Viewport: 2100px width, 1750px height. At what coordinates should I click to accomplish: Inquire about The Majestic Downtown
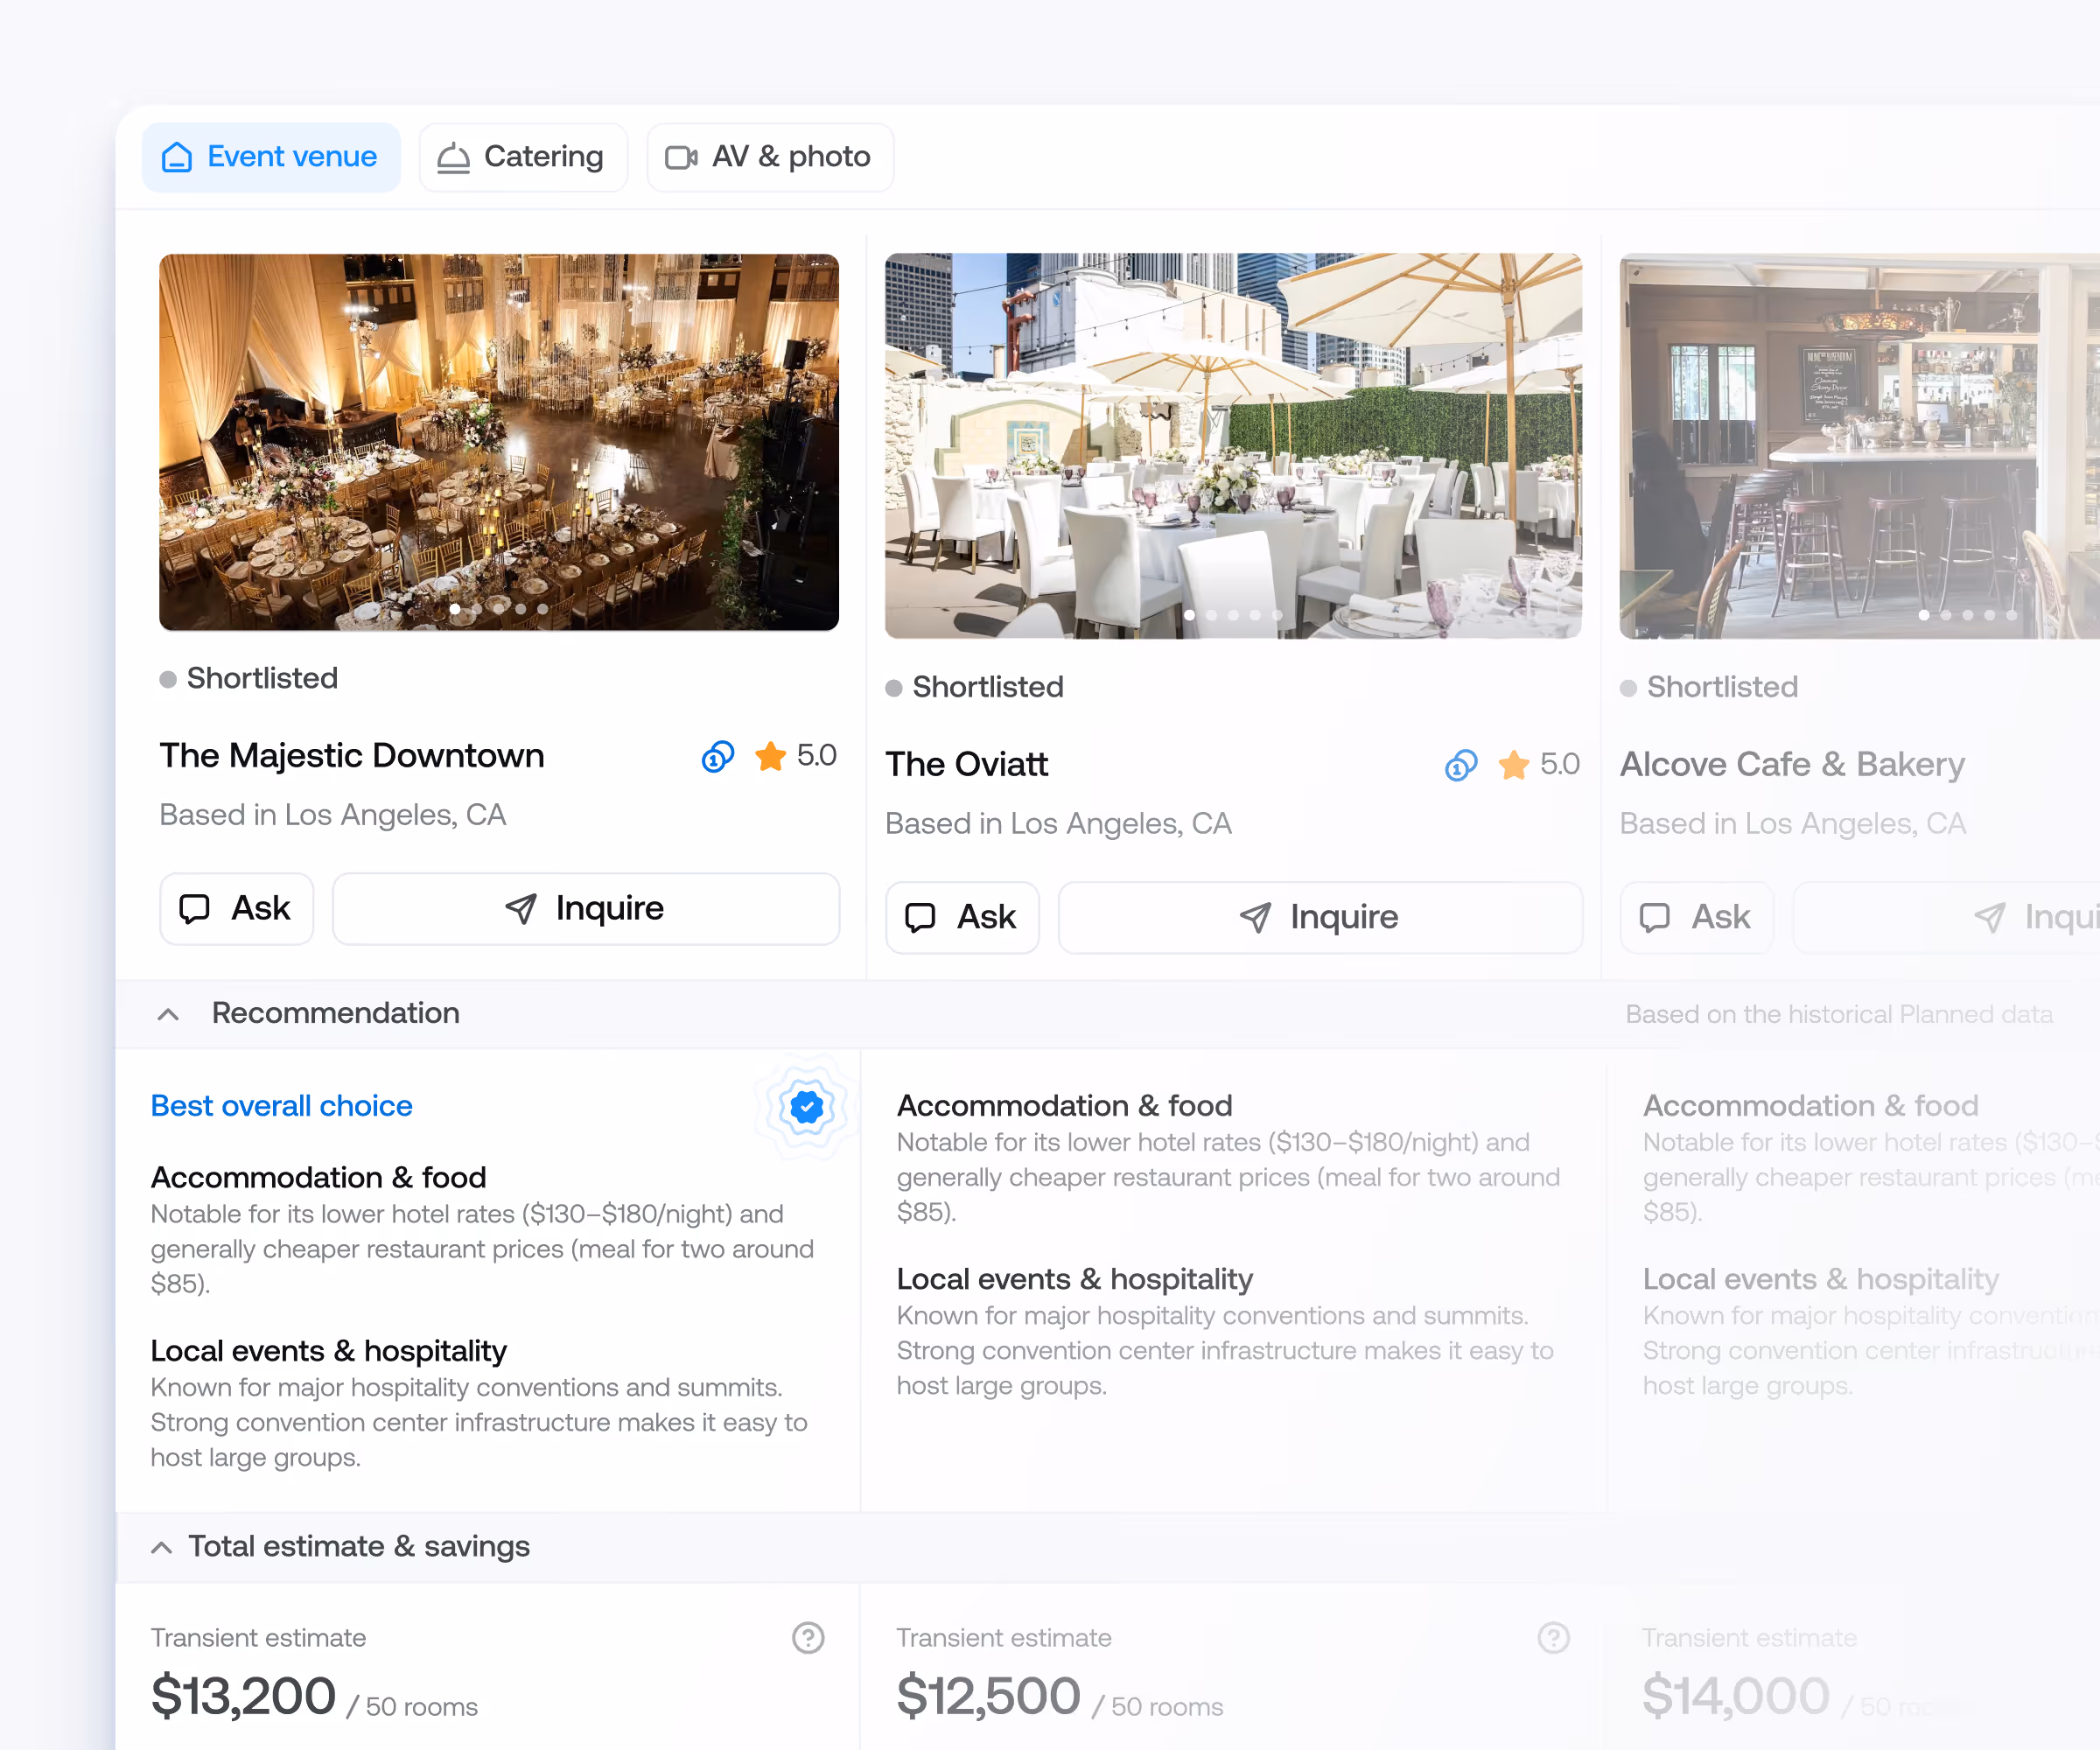586,909
